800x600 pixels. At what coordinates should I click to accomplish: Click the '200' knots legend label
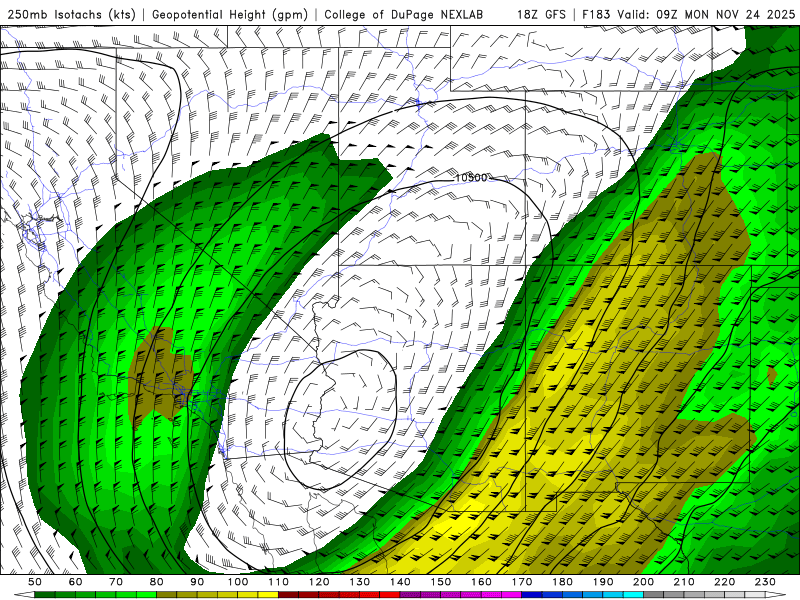[643, 582]
